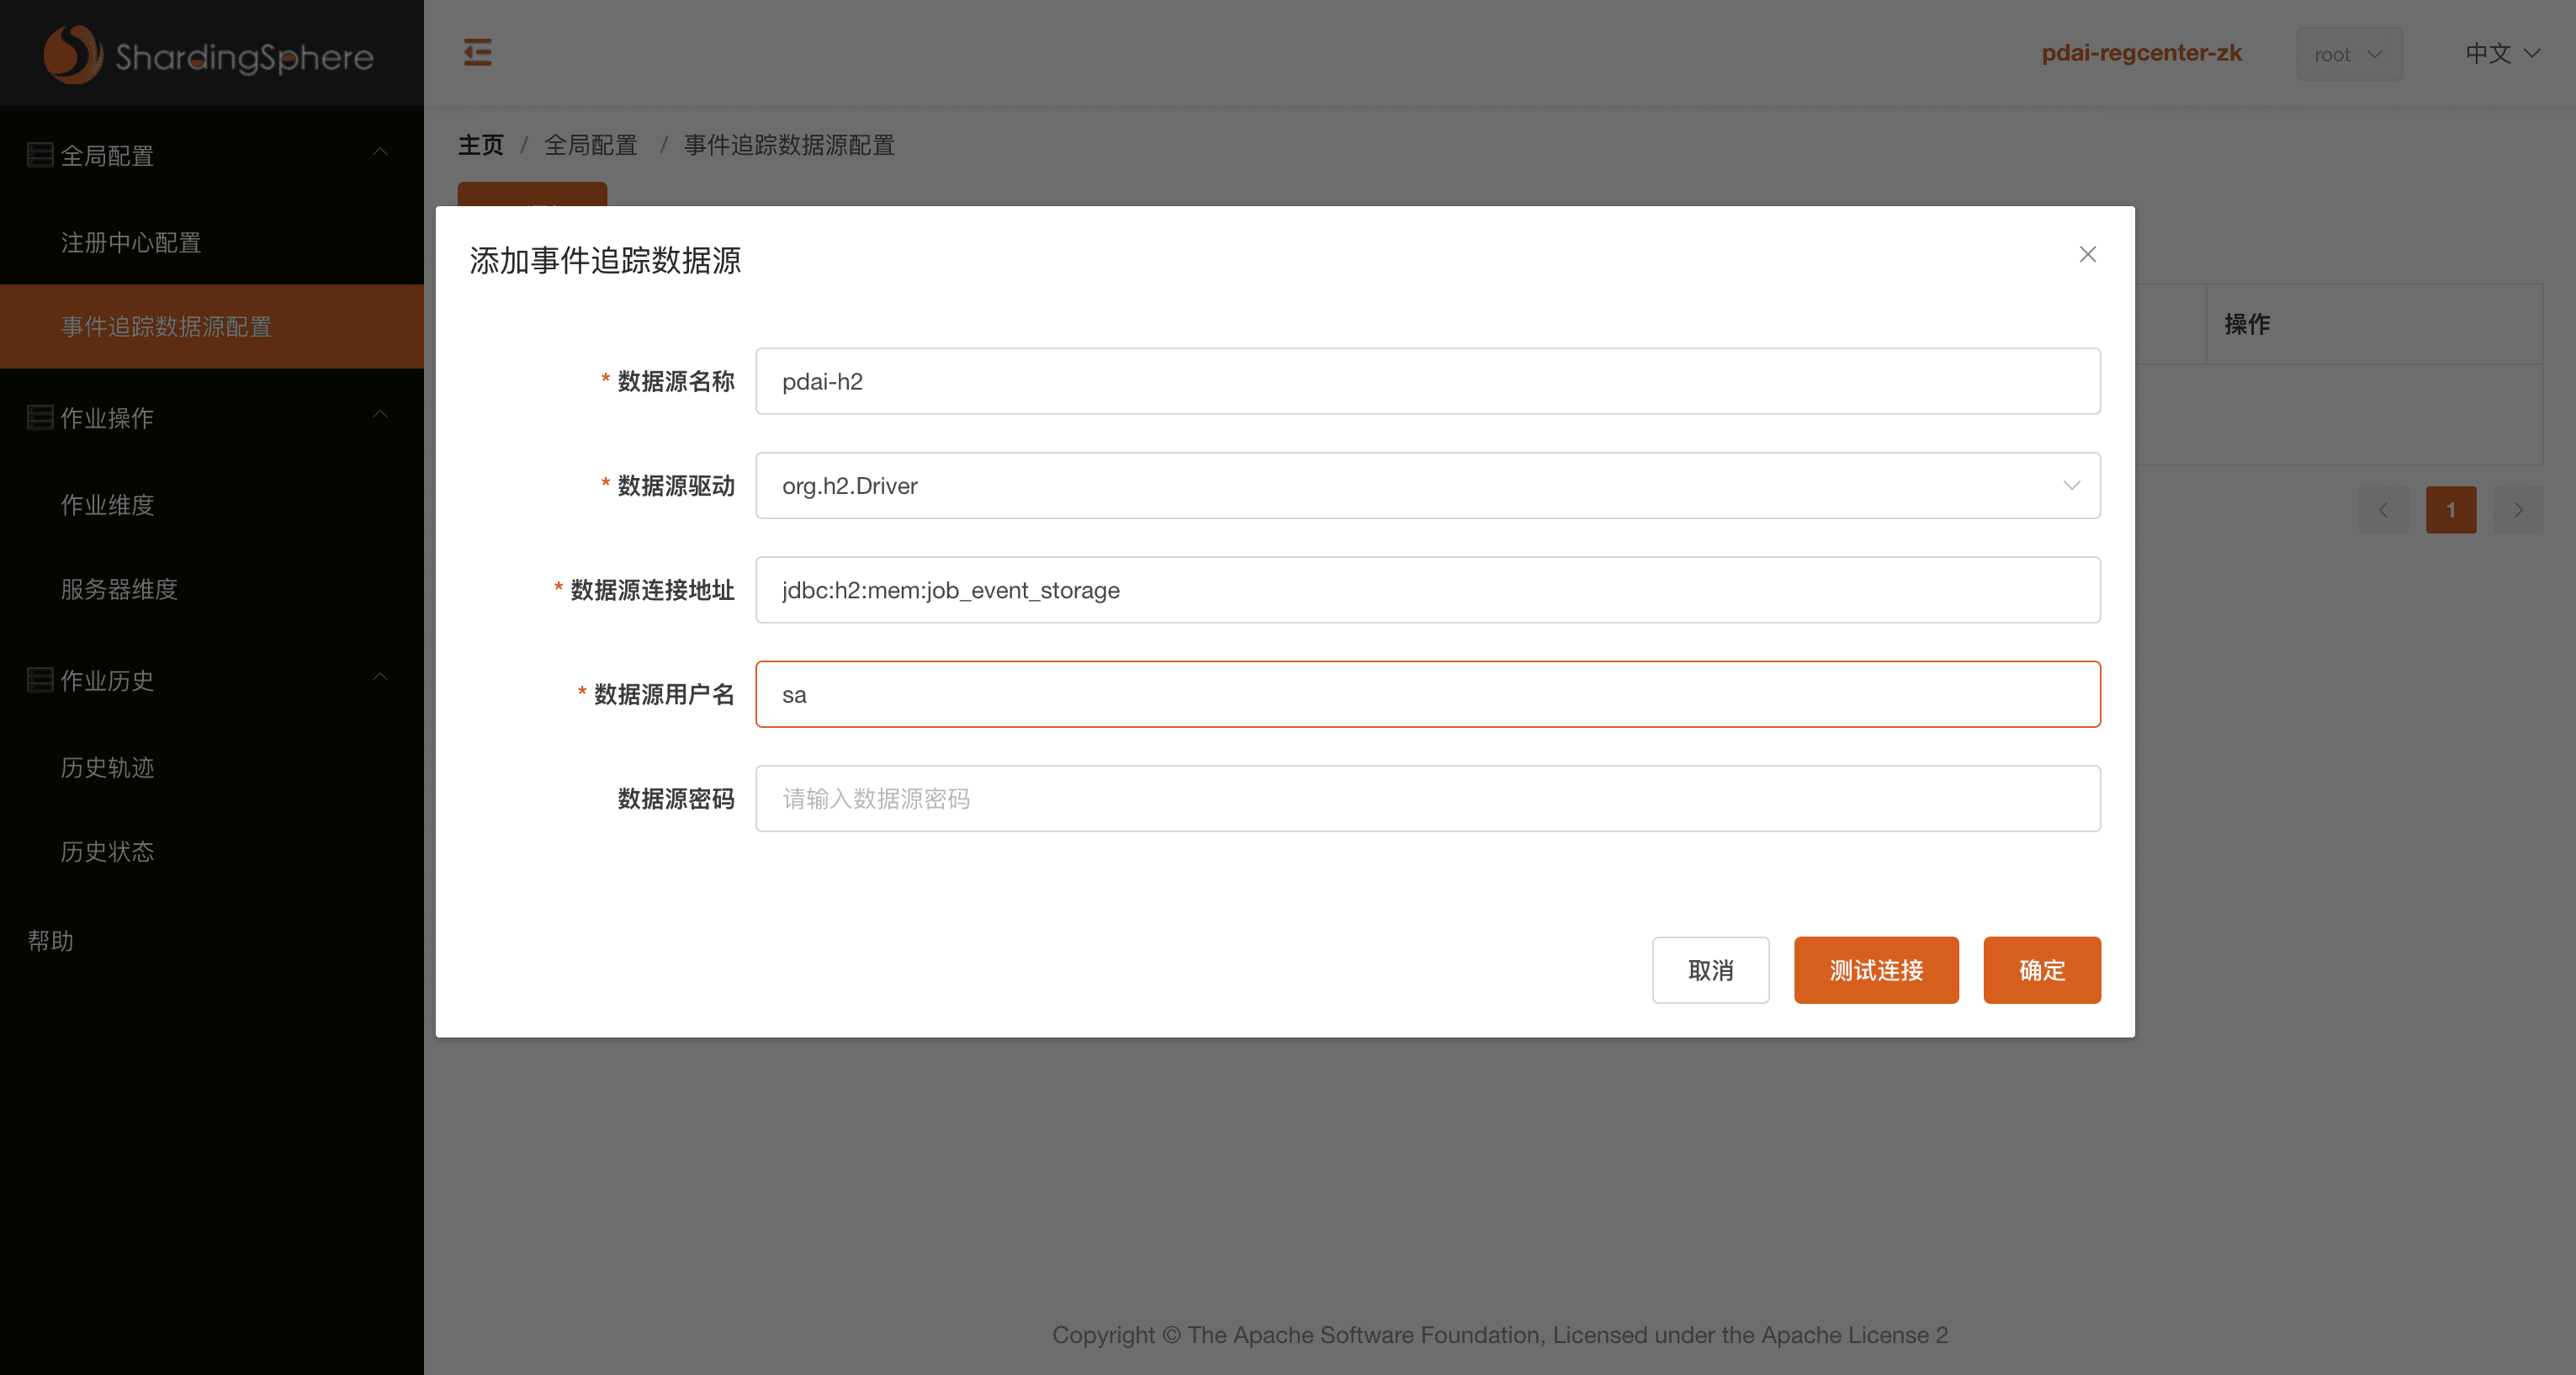Go to previous page arrow

2383,510
